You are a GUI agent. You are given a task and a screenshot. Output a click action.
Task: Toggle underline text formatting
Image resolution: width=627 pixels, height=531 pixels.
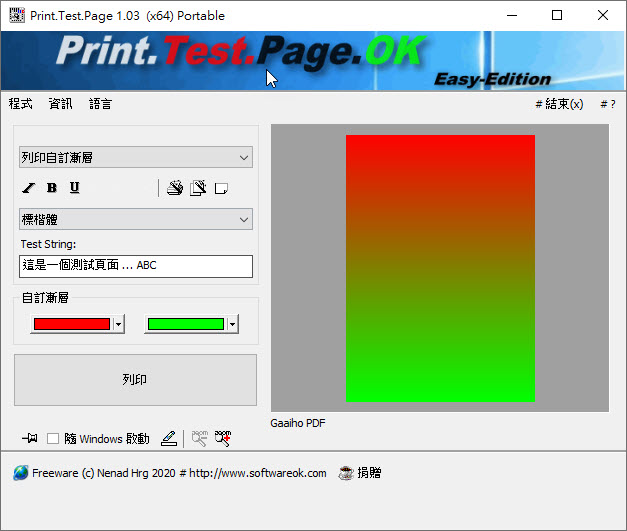pos(75,188)
